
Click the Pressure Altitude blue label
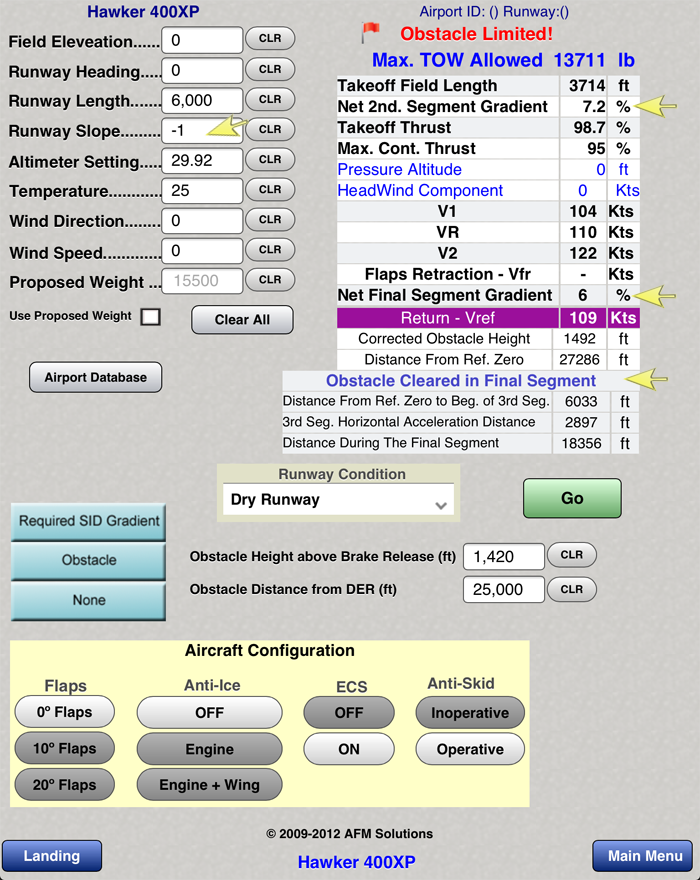coord(400,169)
